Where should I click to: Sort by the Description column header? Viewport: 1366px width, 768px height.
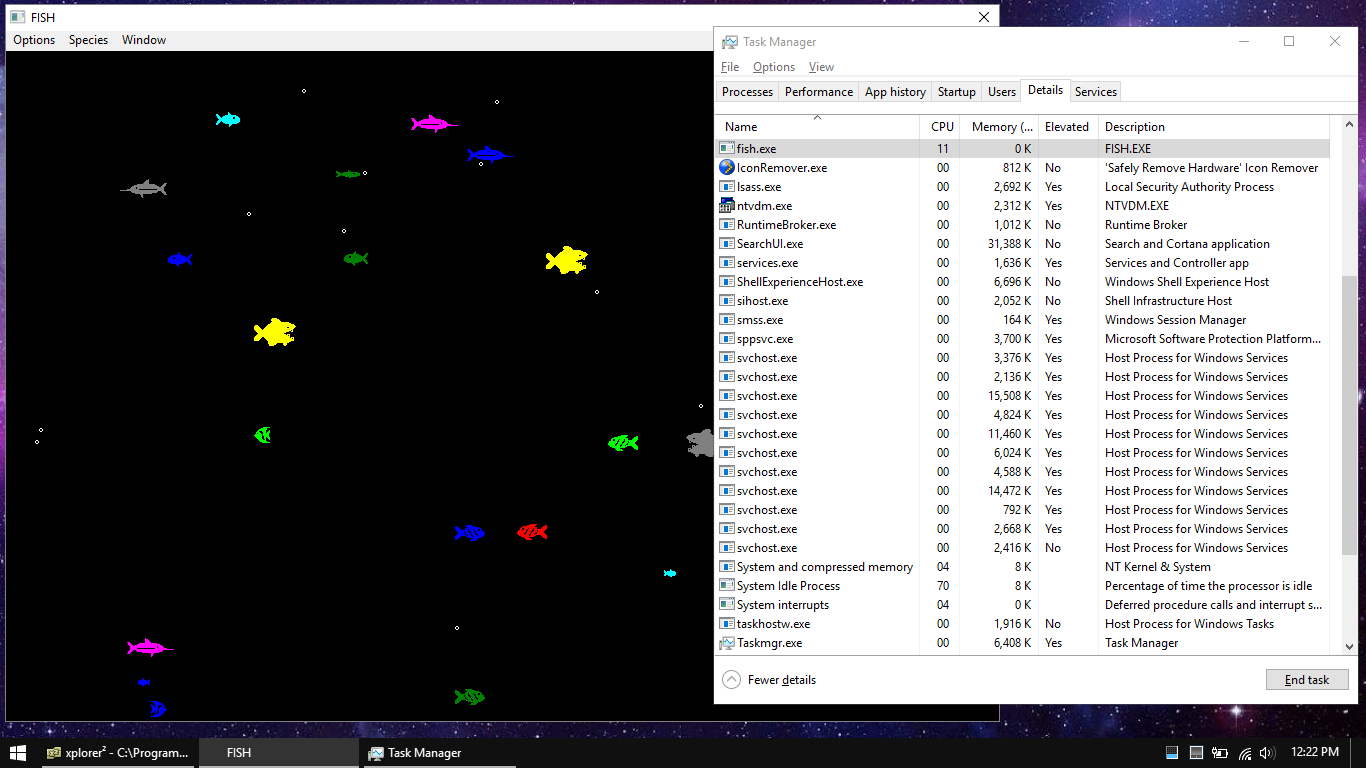1214,127
